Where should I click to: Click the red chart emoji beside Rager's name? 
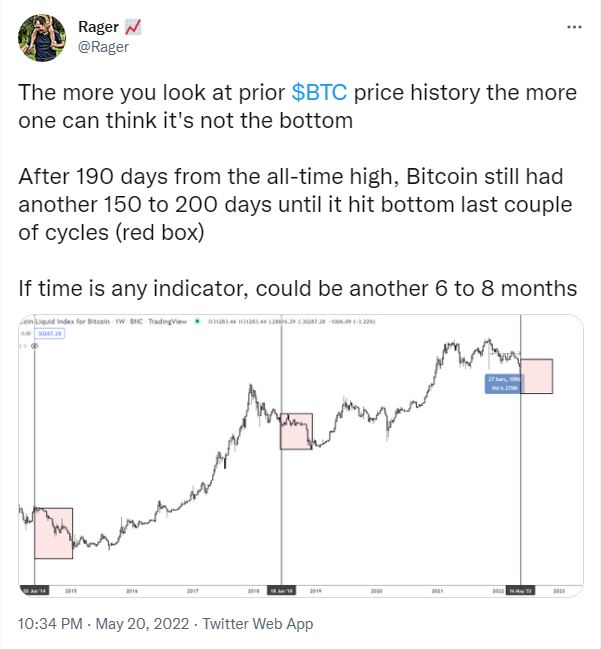coord(133,27)
